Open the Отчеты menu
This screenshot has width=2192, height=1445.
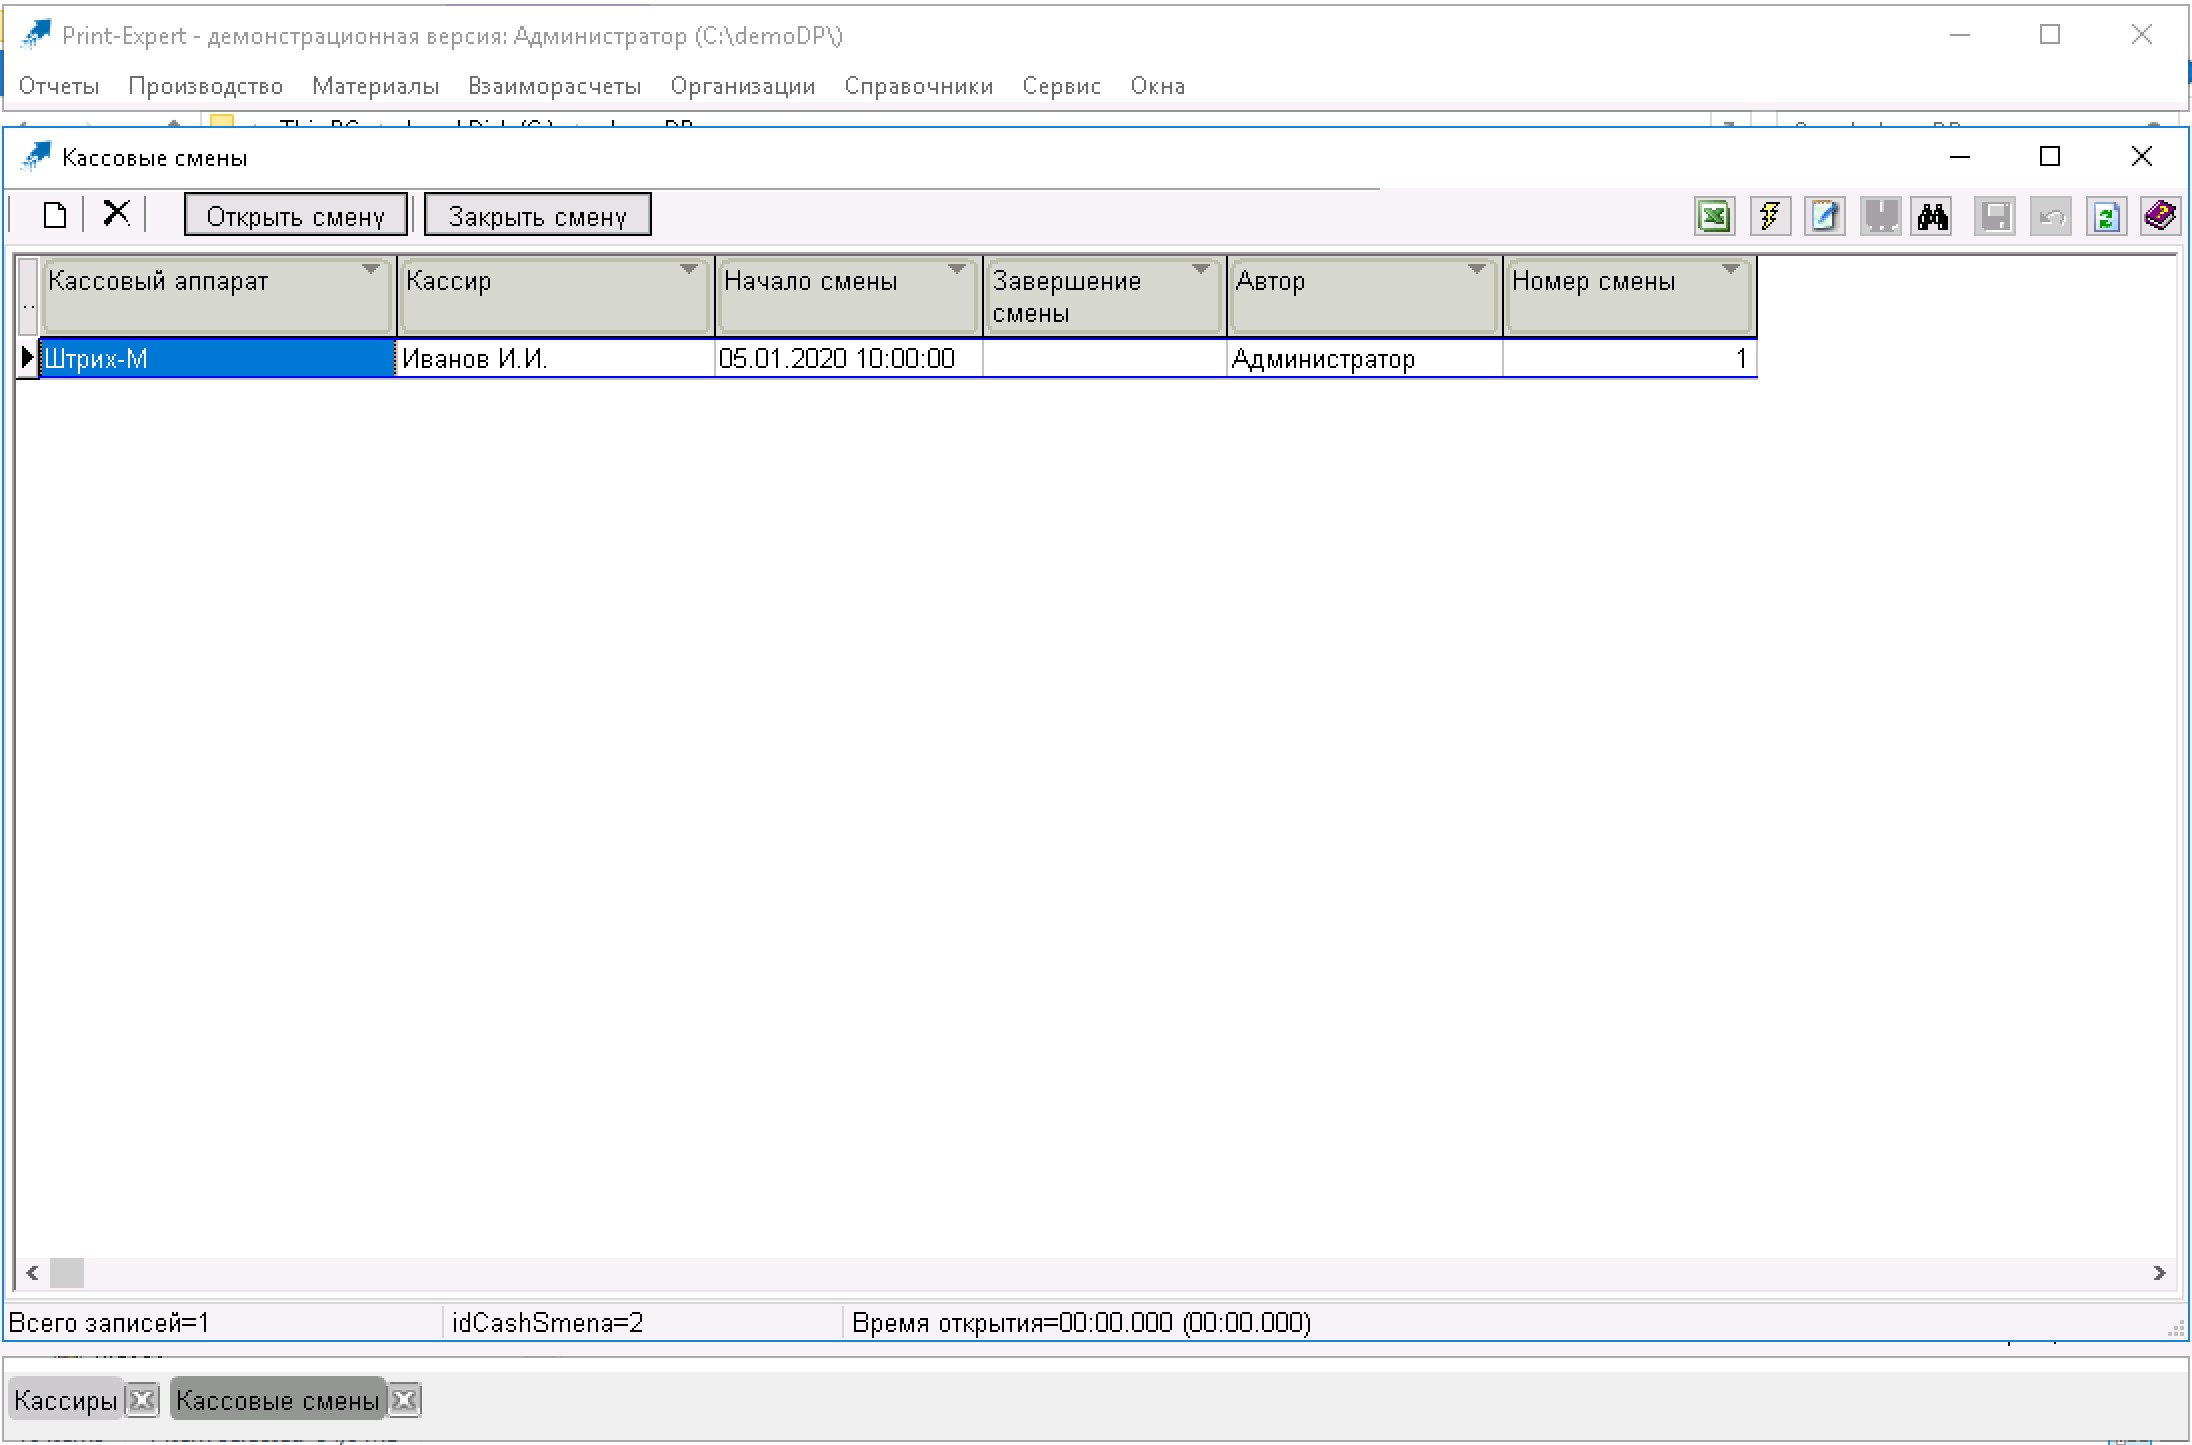(59, 86)
